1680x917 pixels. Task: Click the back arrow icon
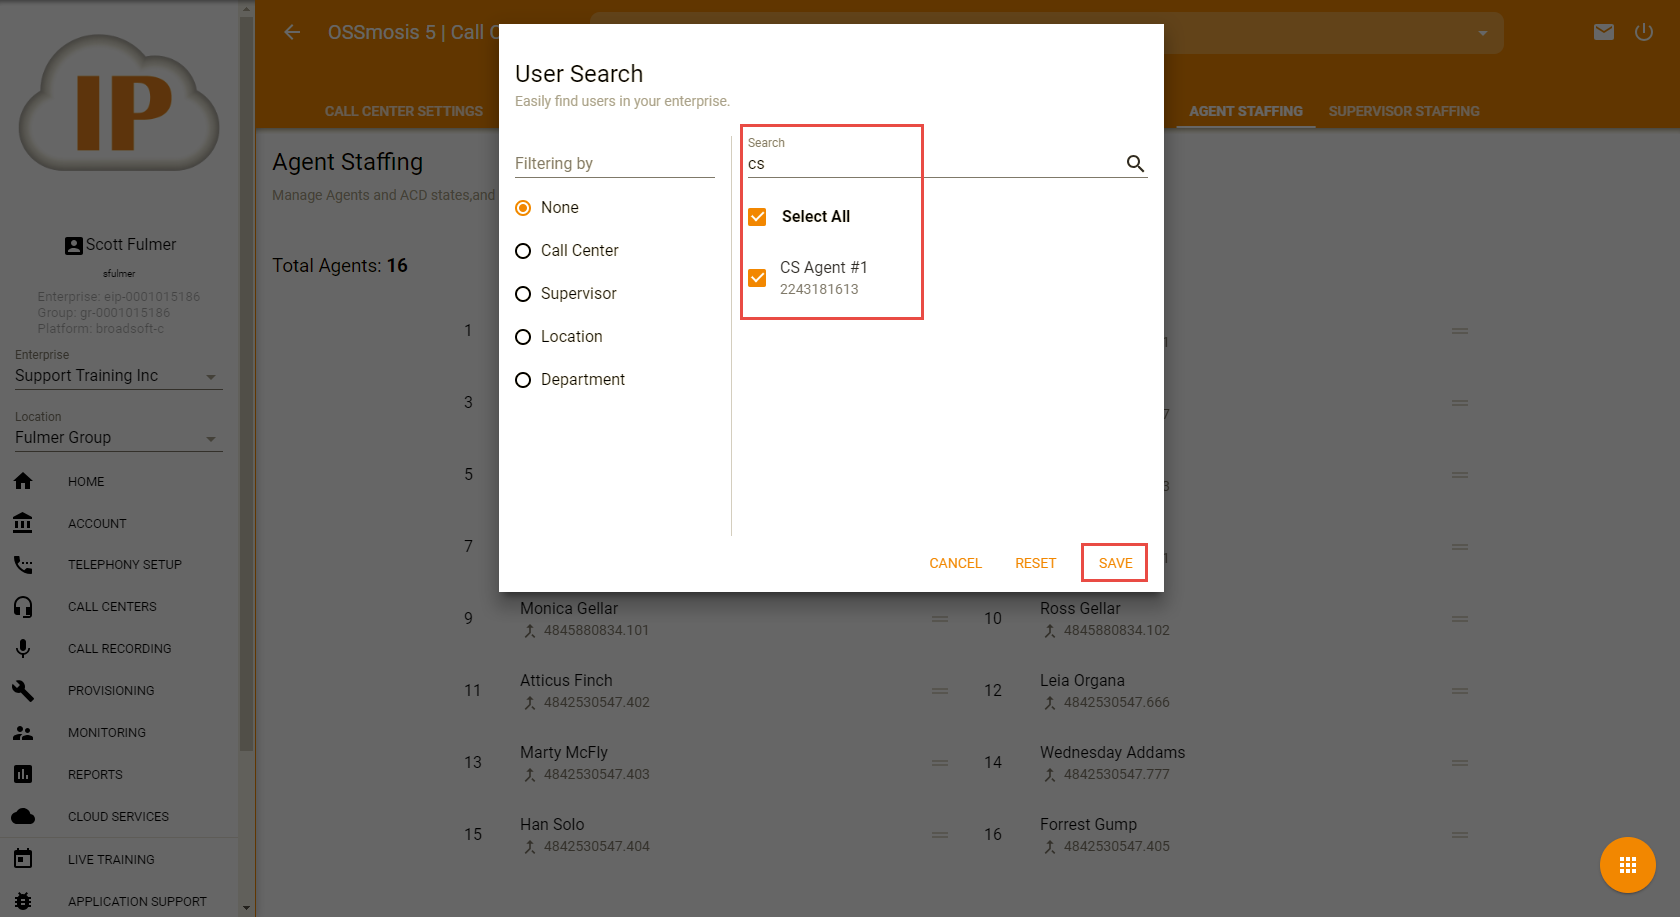pyautogui.click(x=292, y=32)
